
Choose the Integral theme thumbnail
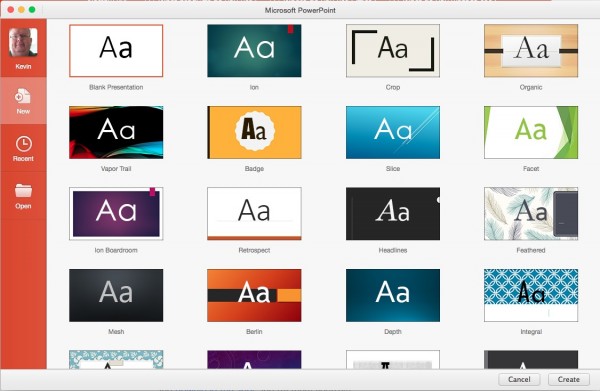531,295
